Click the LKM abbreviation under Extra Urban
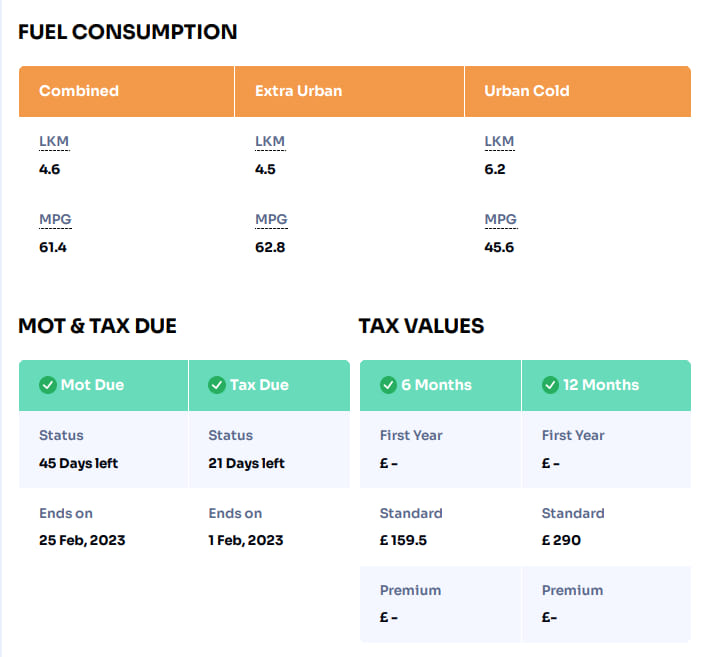 (270, 142)
